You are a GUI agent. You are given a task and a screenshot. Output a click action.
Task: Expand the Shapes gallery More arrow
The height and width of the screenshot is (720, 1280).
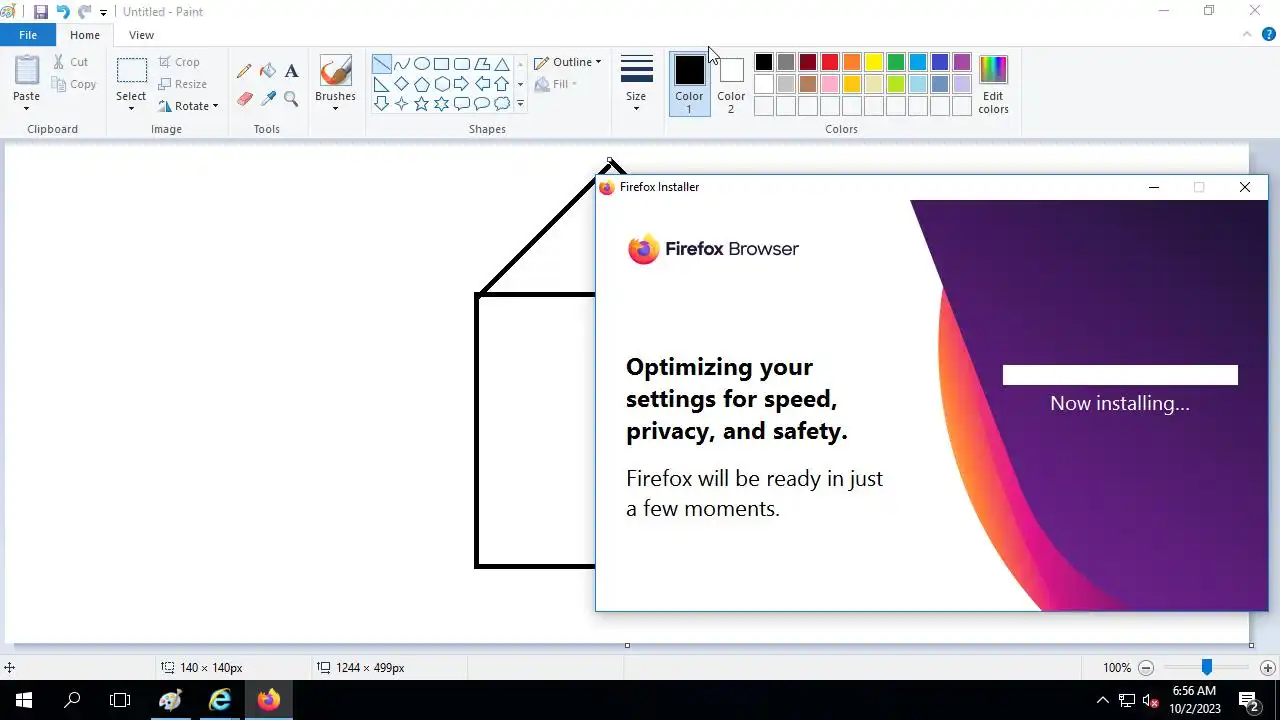(x=520, y=104)
